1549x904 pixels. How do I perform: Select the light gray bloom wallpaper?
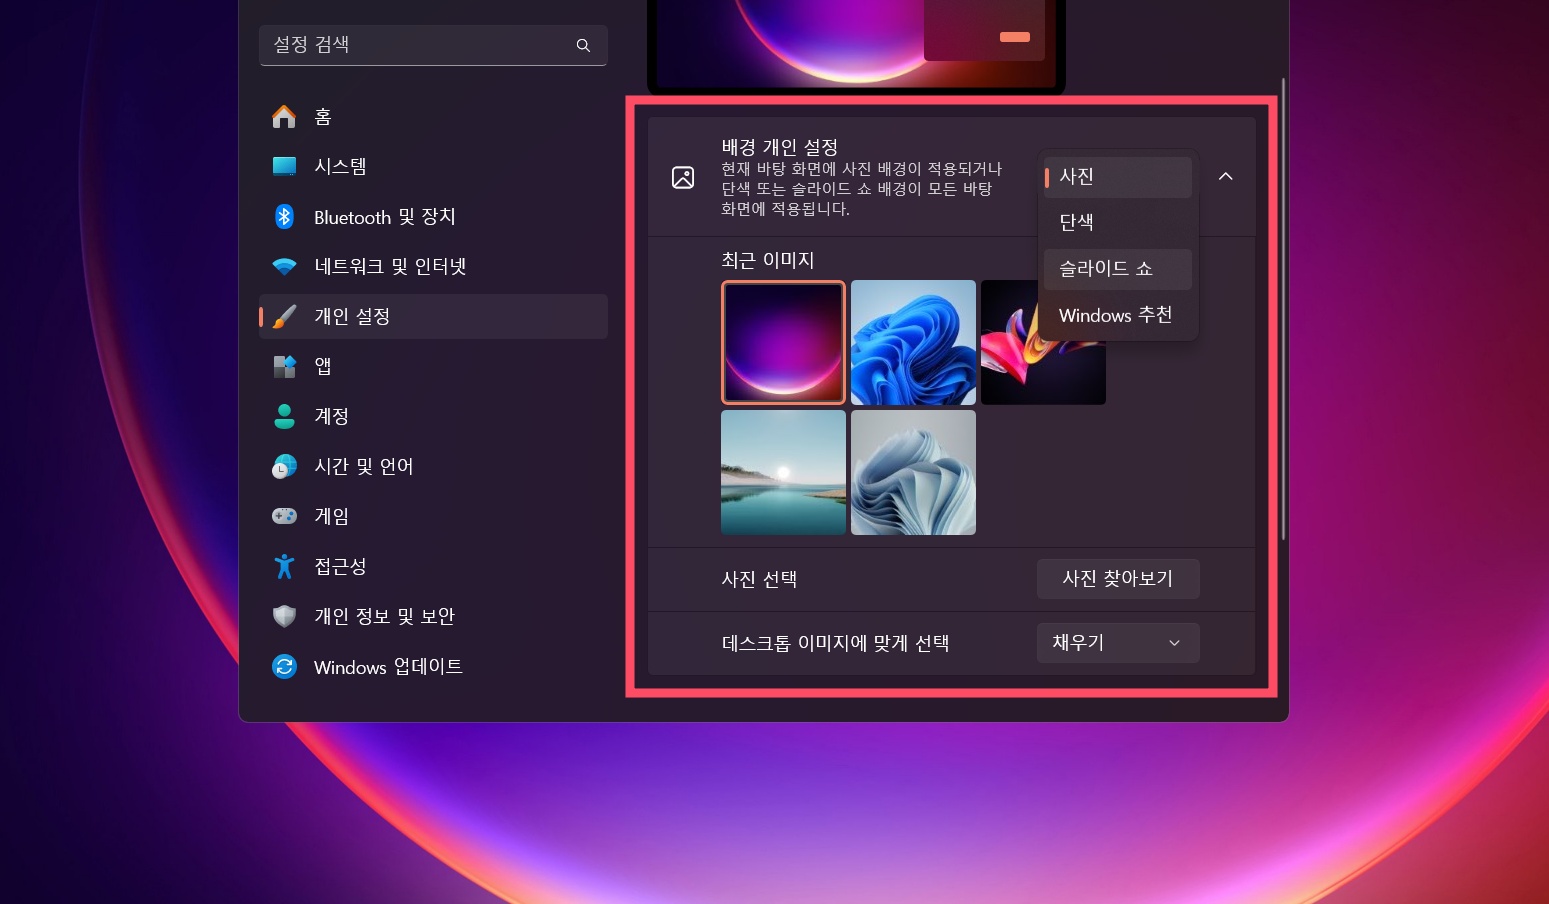(913, 472)
